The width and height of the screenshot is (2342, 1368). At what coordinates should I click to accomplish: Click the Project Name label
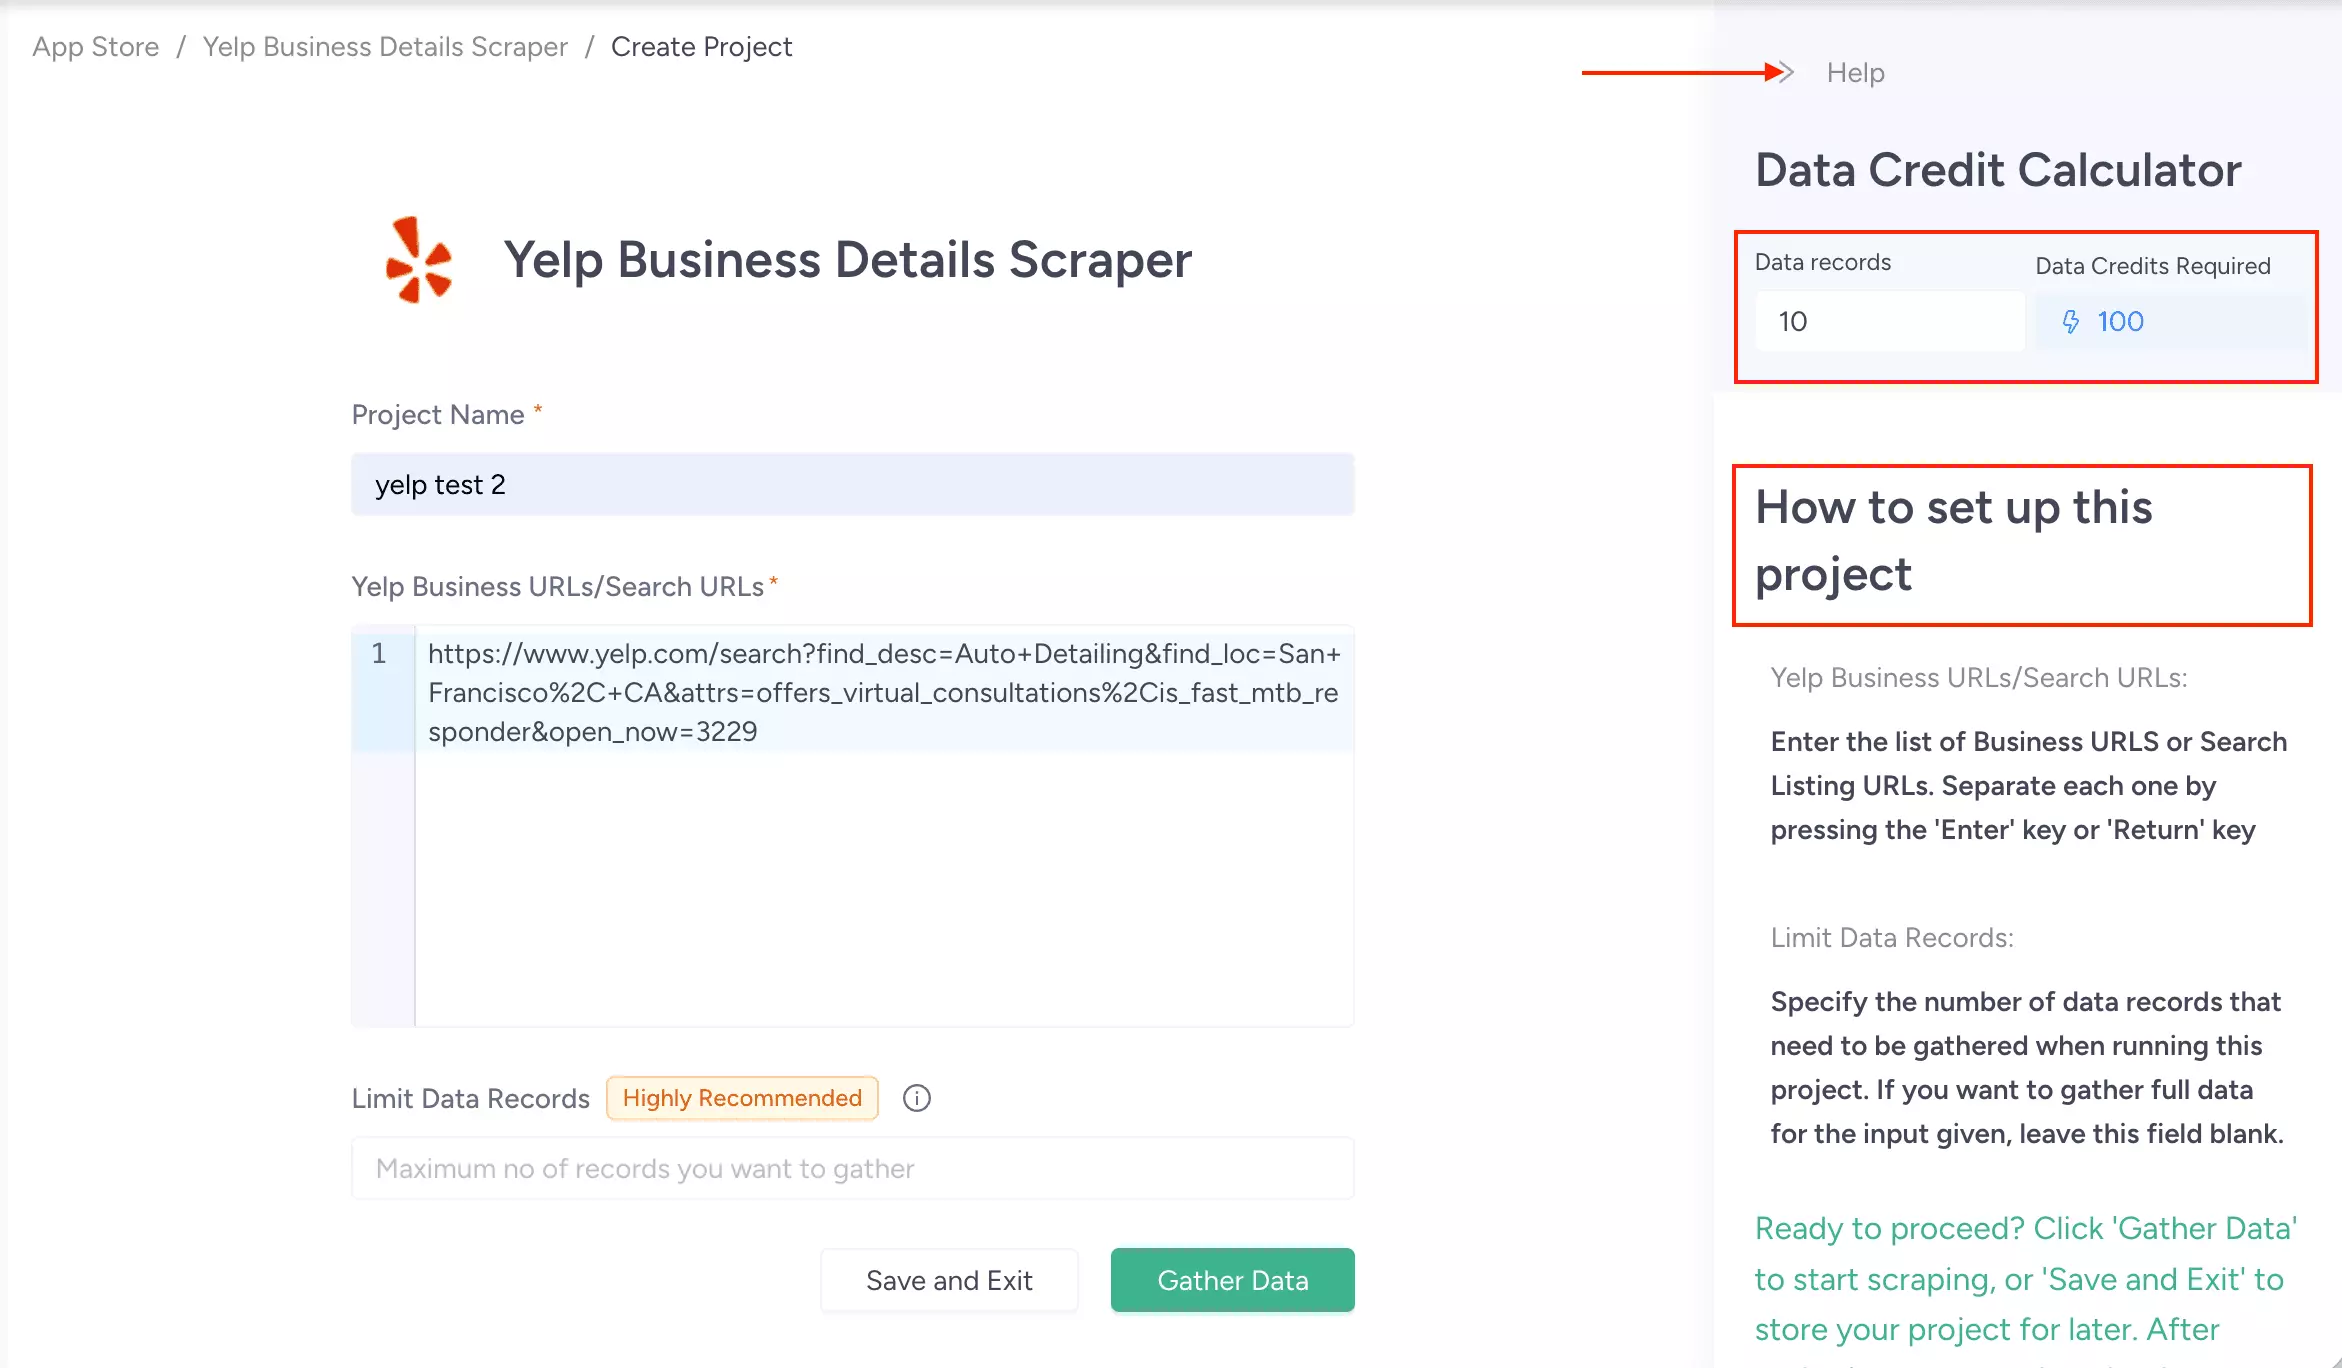438,415
